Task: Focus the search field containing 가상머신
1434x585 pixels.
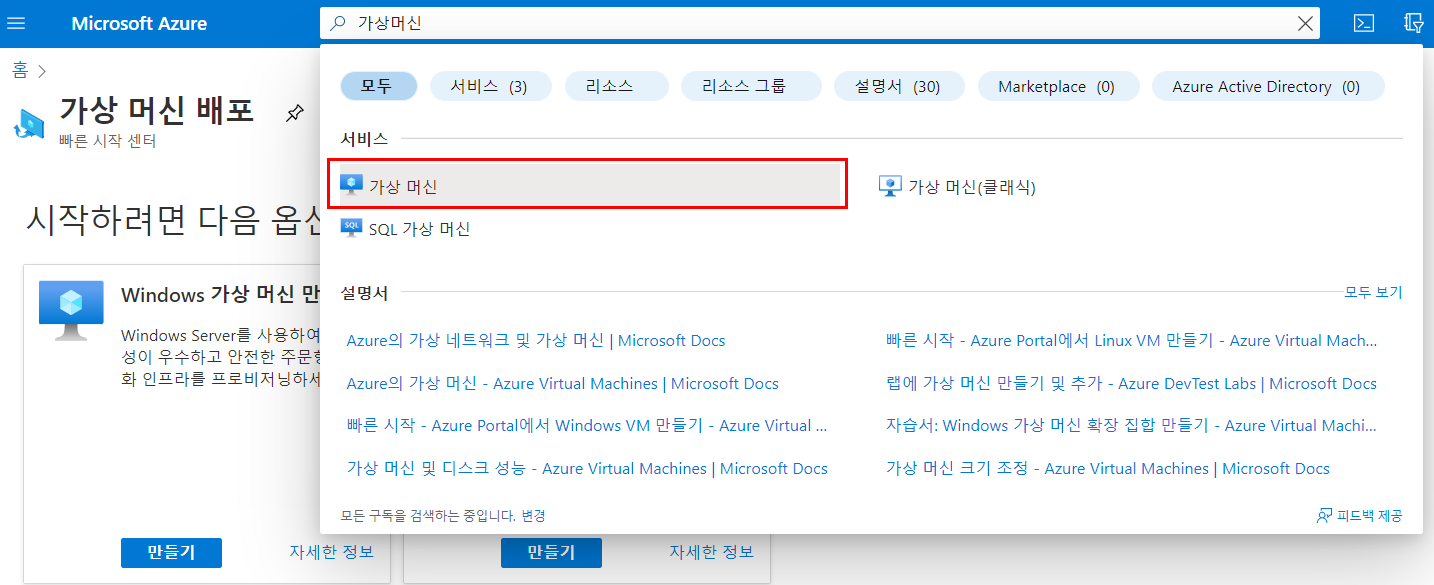Action: pyautogui.click(x=820, y=23)
